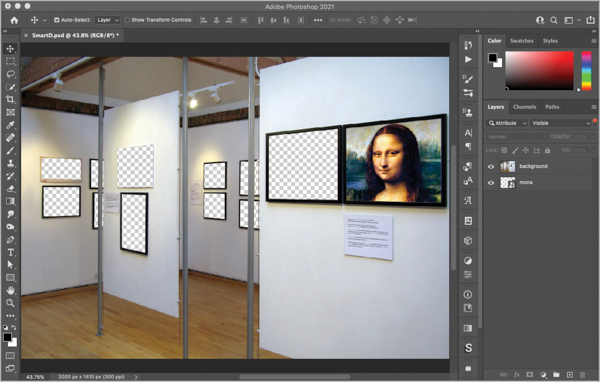Viewport: 600px width, 382px height.
Task: Toggle Lock transparent pixels icon
Action: pos(504,150)
